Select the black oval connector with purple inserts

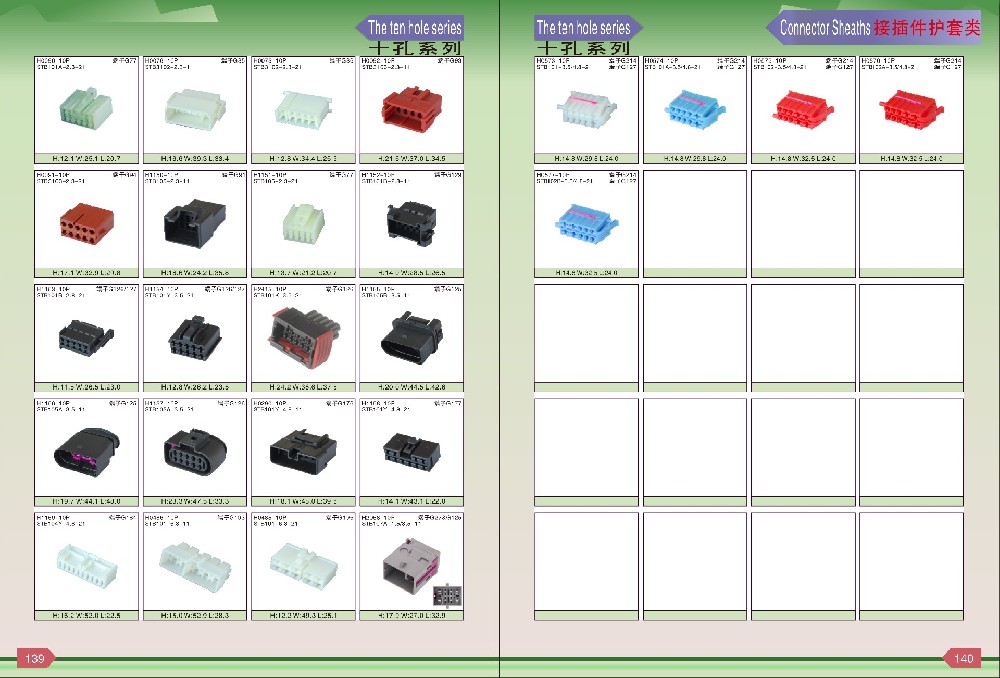tap(87, 450)
